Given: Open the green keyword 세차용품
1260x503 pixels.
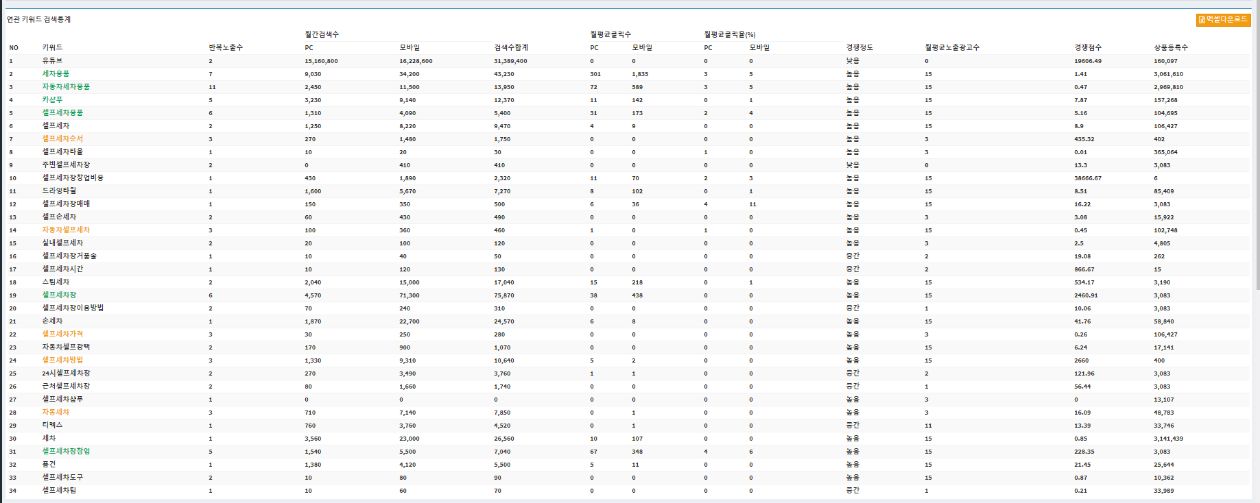Looking at the screenshot, I should (56, 74).
